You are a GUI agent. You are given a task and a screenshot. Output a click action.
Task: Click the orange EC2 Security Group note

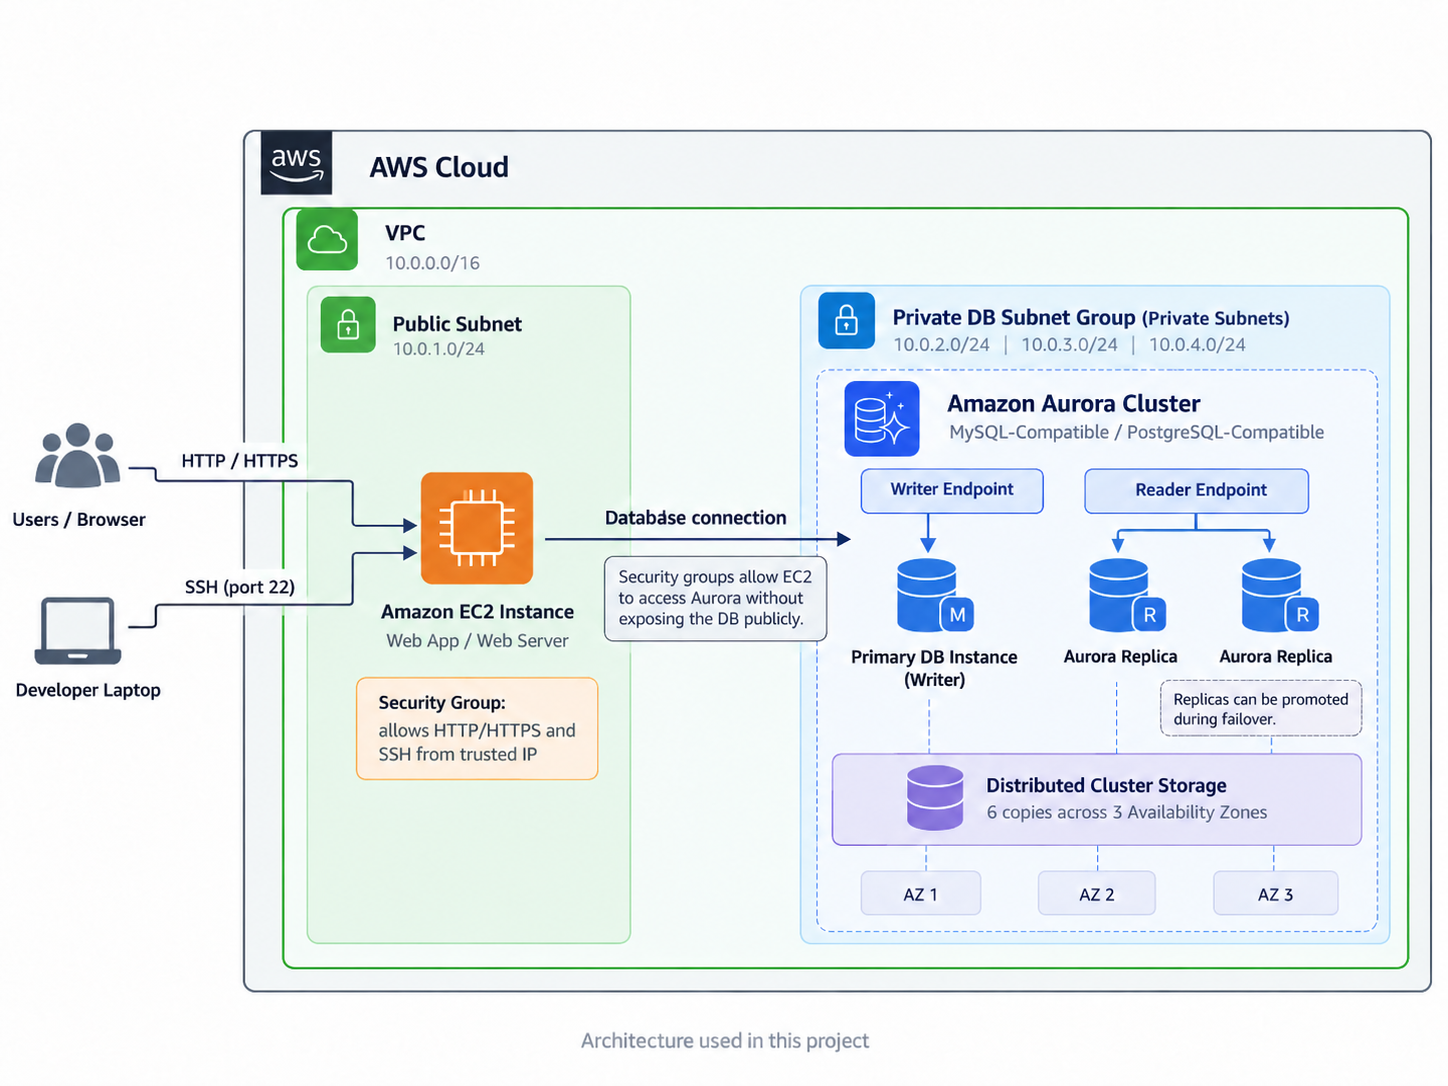point(477,729)
